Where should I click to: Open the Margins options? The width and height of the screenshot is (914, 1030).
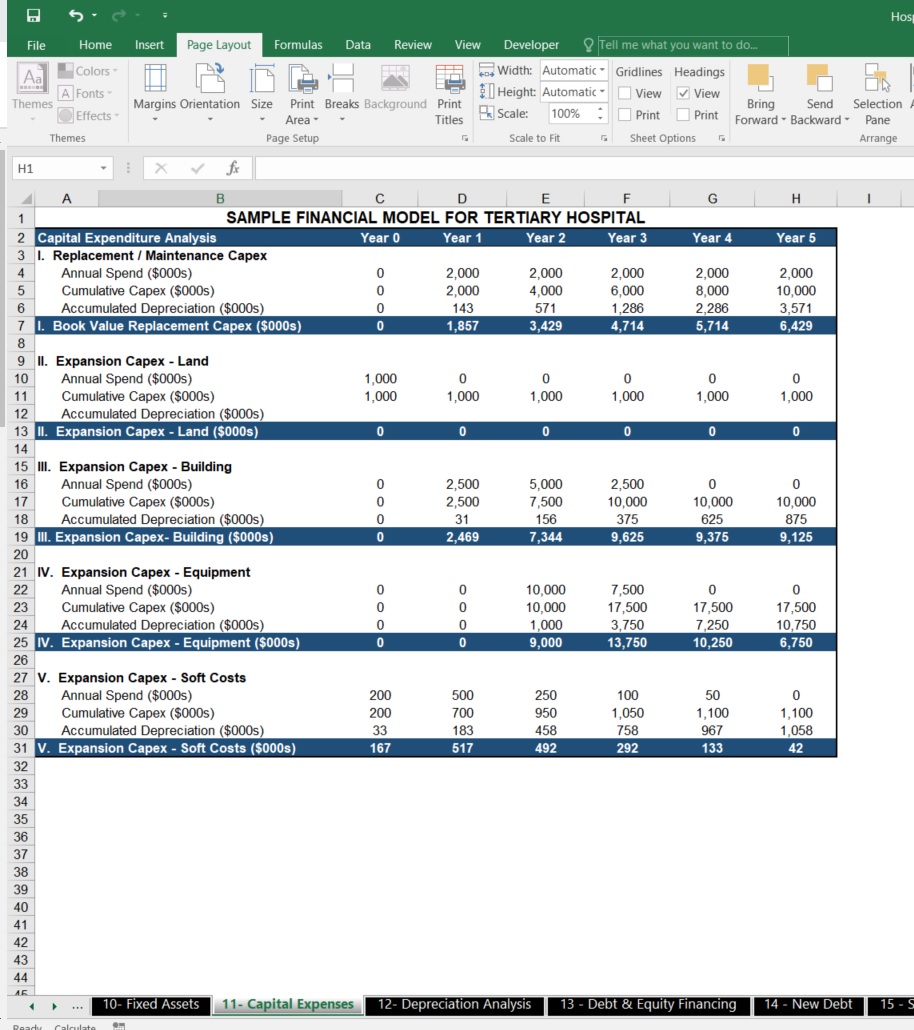coord(154,93)
